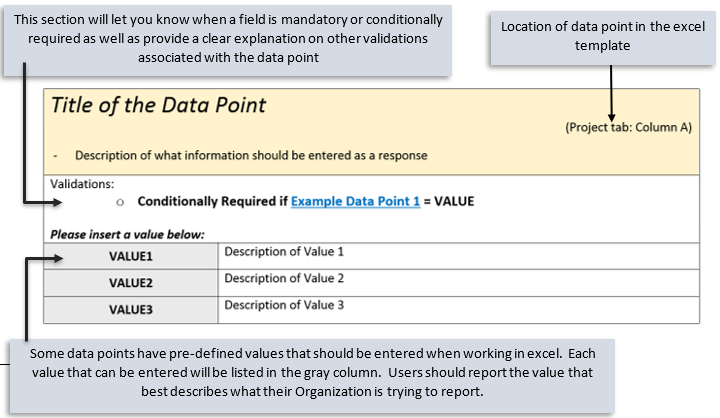Image resolution: width=720 pixels, height=418 pixels.
Task: Click the hollow bullet before Conditionally Required
Action: click(119, 202)
